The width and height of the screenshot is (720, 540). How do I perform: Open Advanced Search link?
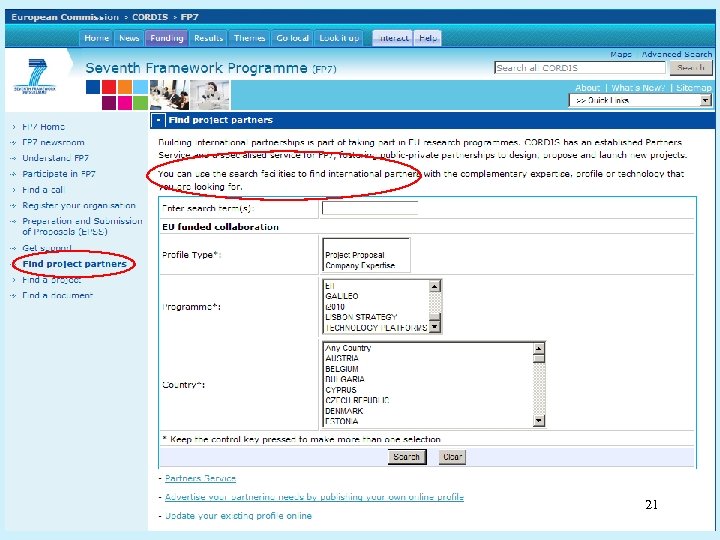click(677, 54)
